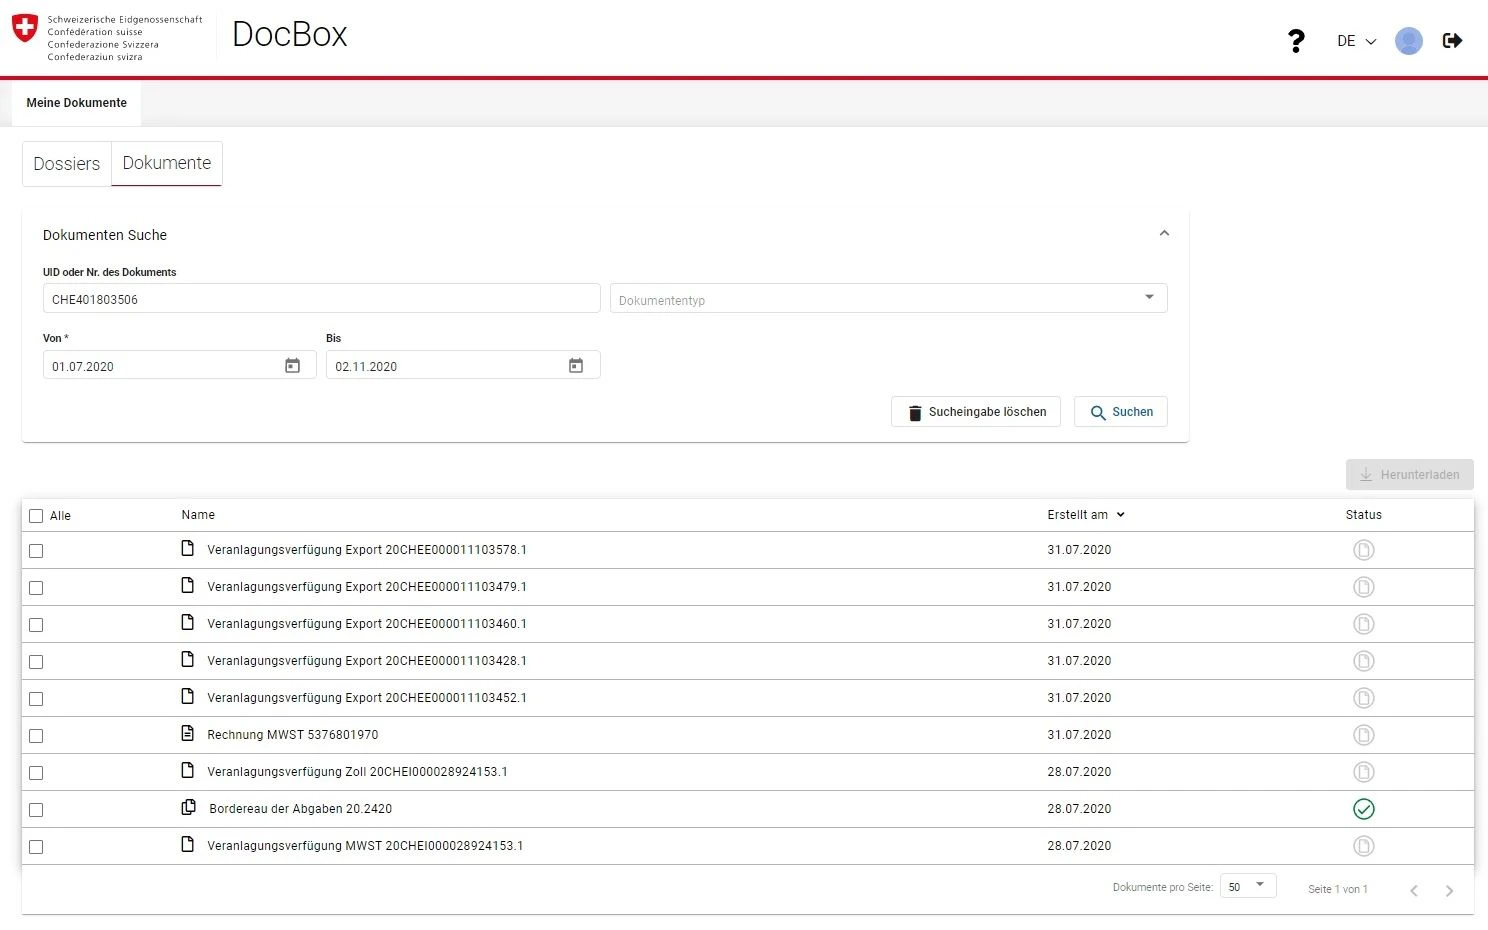Open the Bis date calendar picker
Screen dimensions: 1488x930
click(x=576, y=366)
